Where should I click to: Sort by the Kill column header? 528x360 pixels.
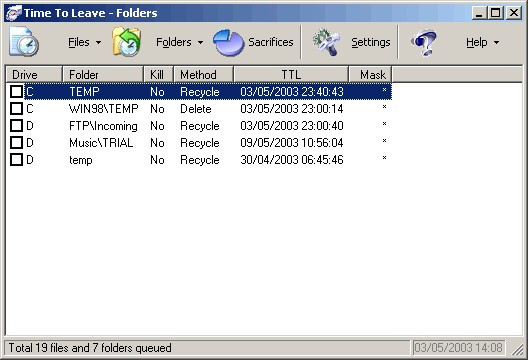159,74
